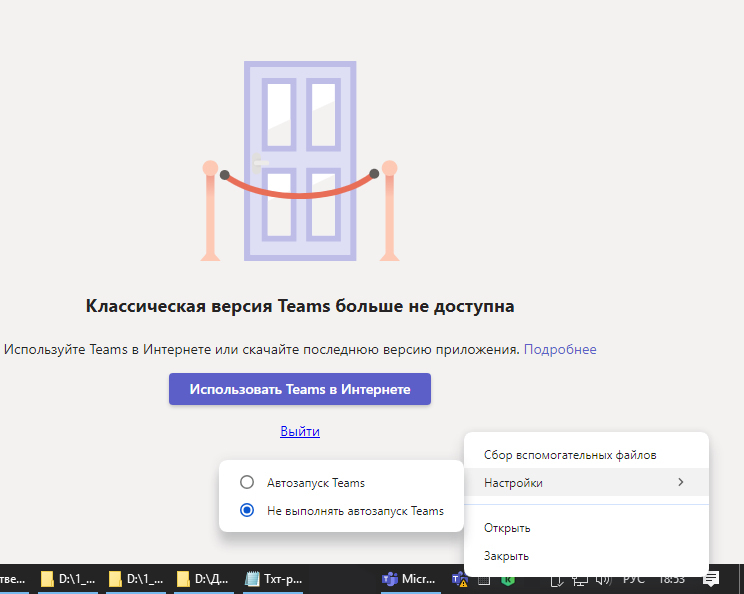Click the Teams tray icon with warning badge

coord(460,578)
